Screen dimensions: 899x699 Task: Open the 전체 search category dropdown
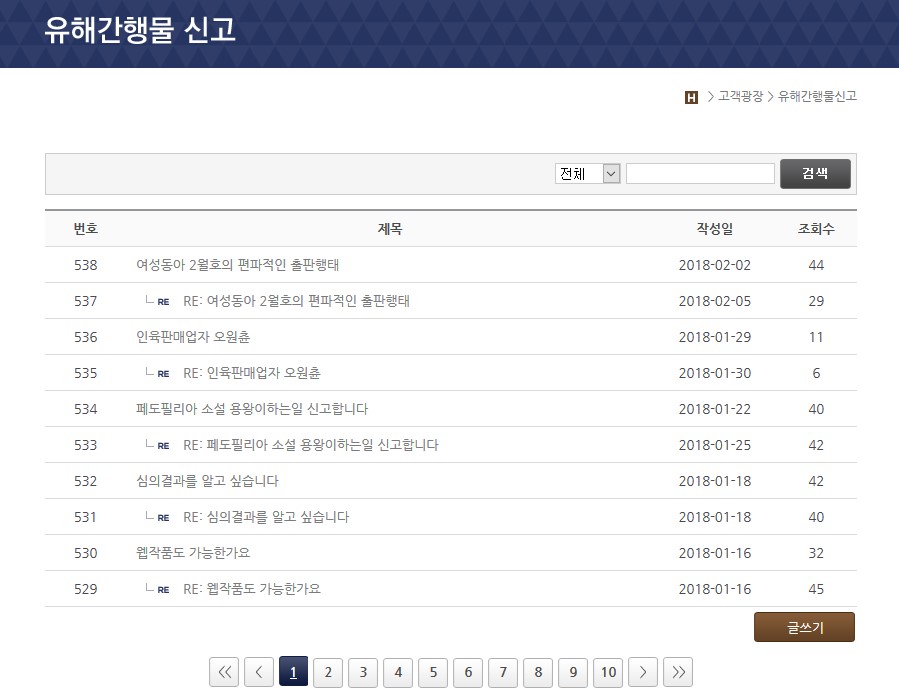coord(588,174)
